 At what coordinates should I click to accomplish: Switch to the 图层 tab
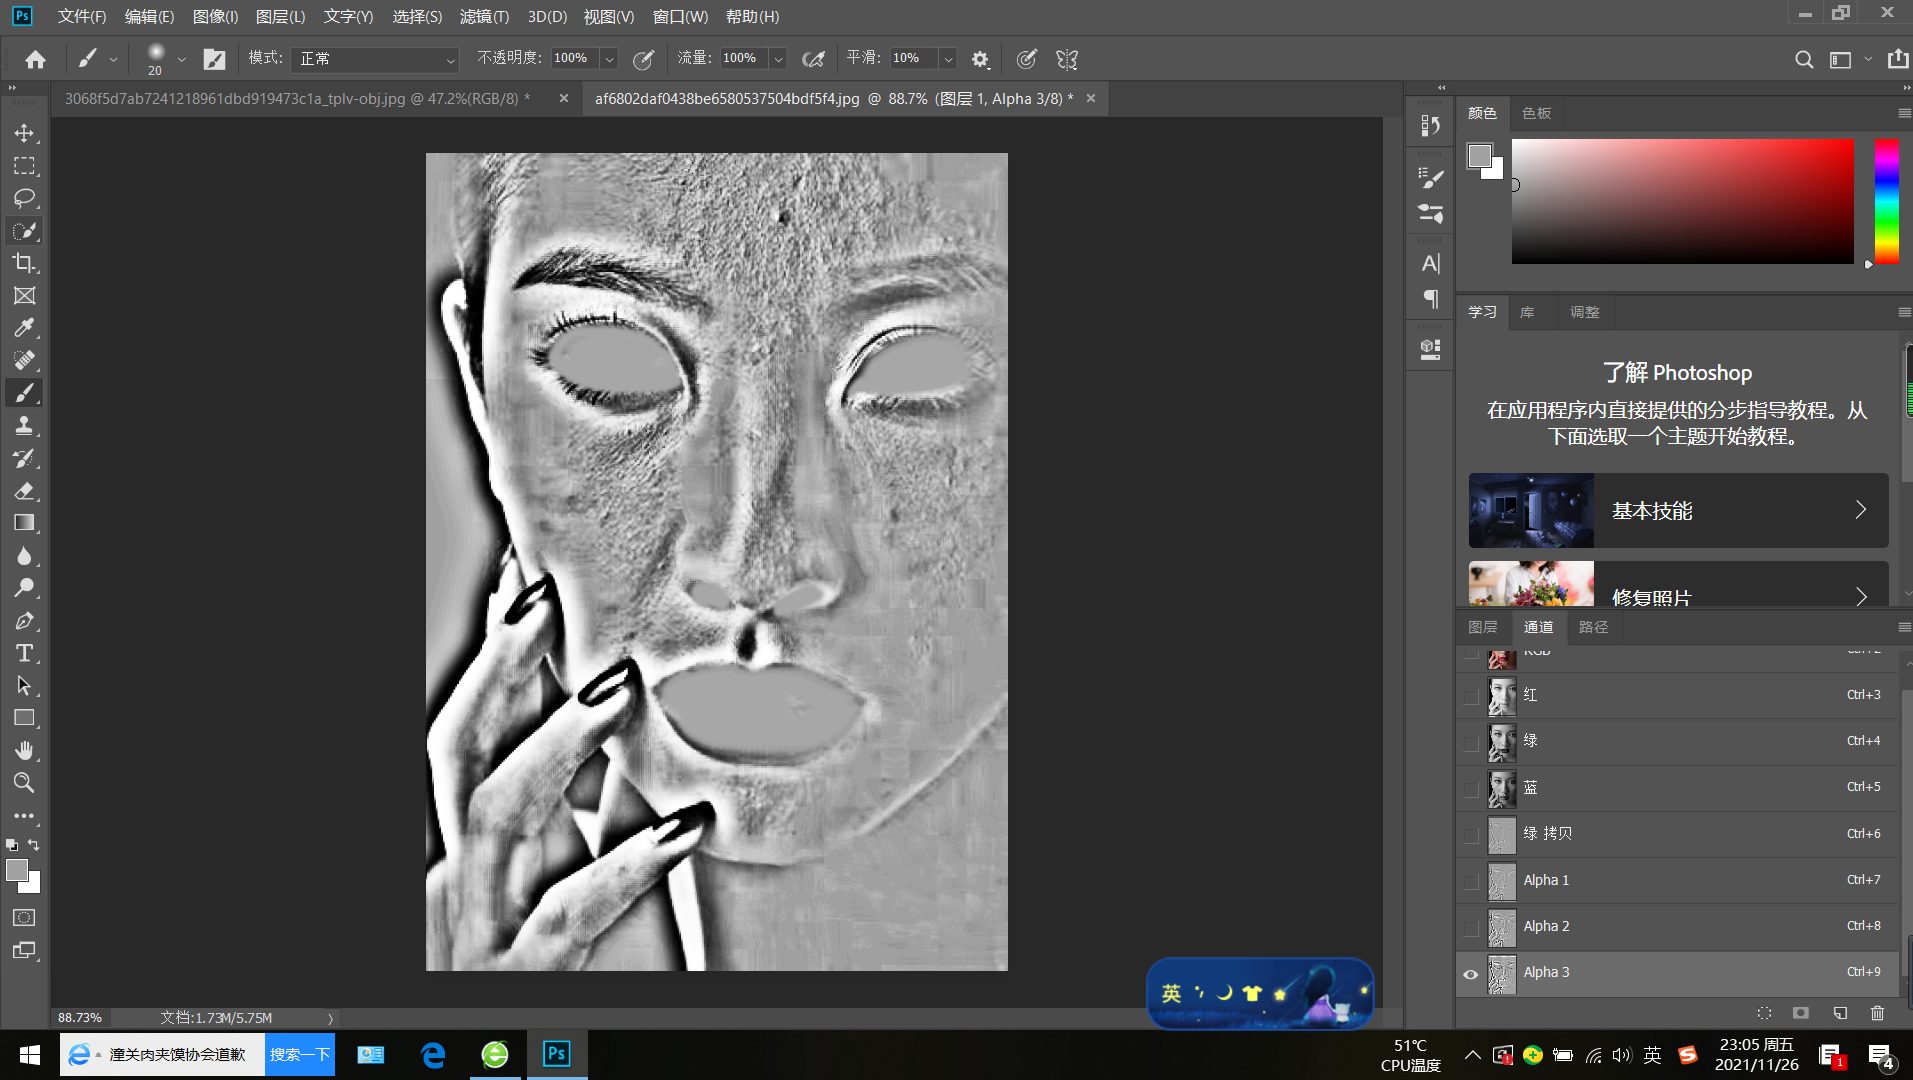point(1482,627)
